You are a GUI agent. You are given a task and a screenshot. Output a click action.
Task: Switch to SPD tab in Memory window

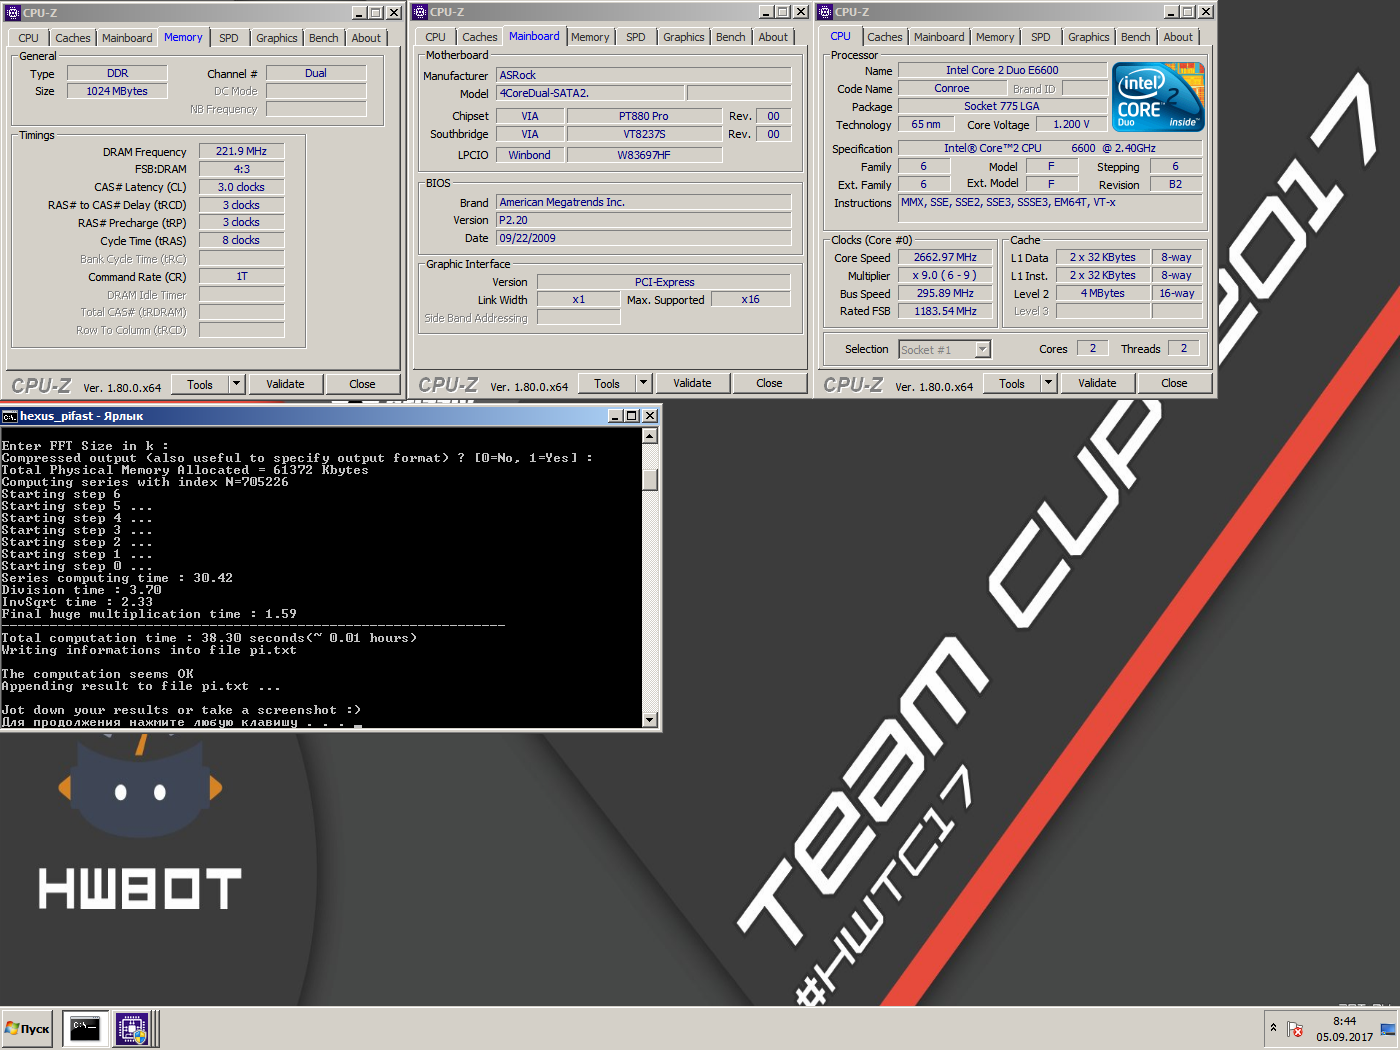coord(229,38)
